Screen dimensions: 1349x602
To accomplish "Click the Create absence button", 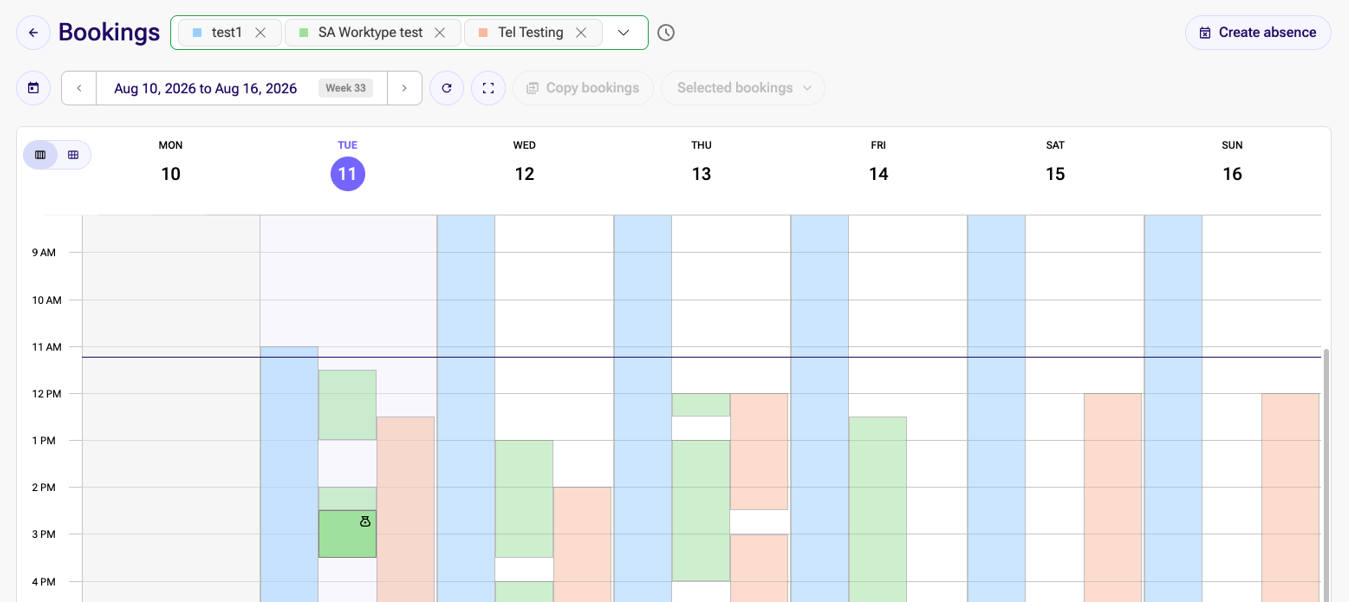I will click(x=1258, y=33).
